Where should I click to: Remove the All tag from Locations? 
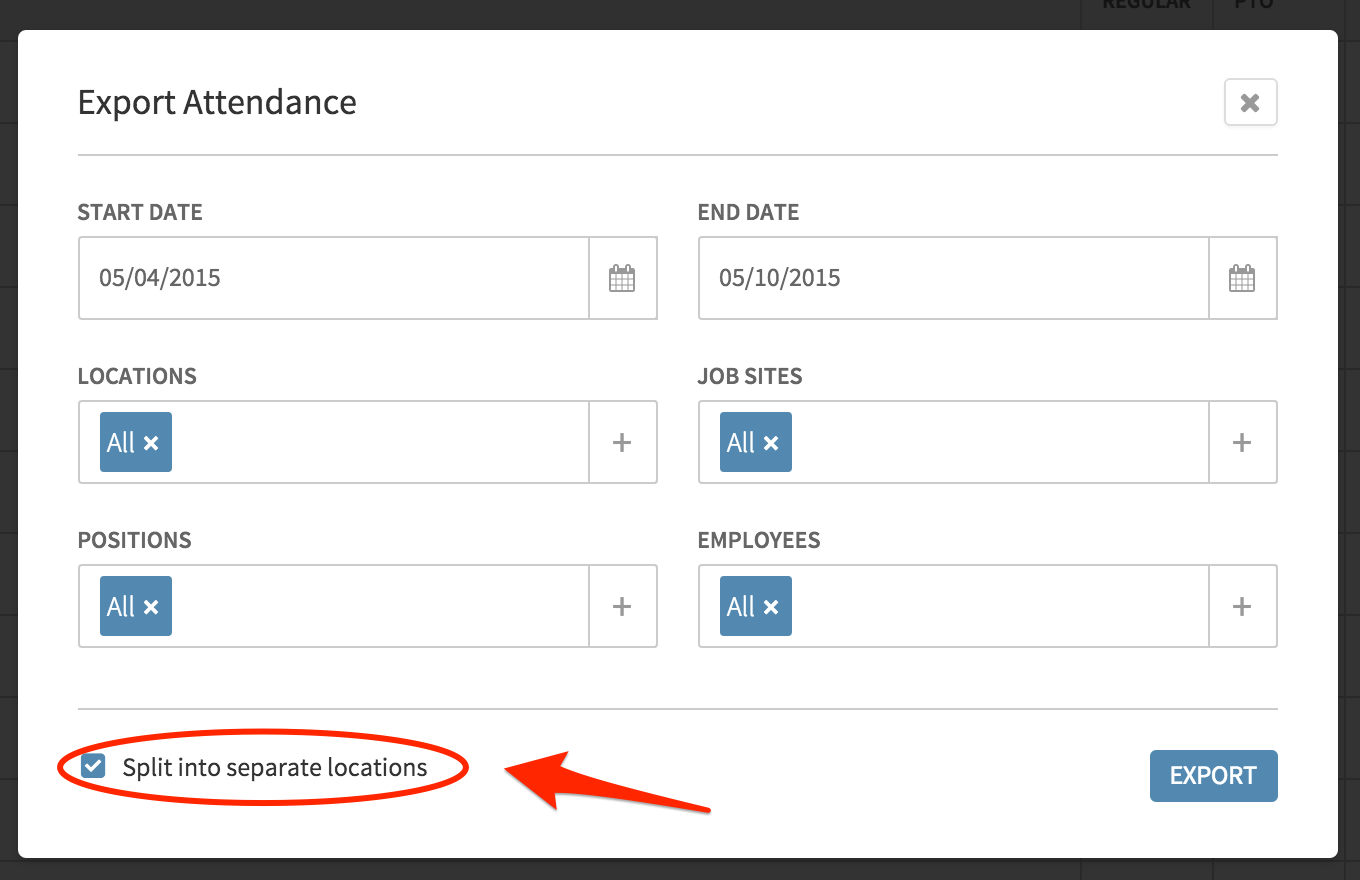click(151, 443)
